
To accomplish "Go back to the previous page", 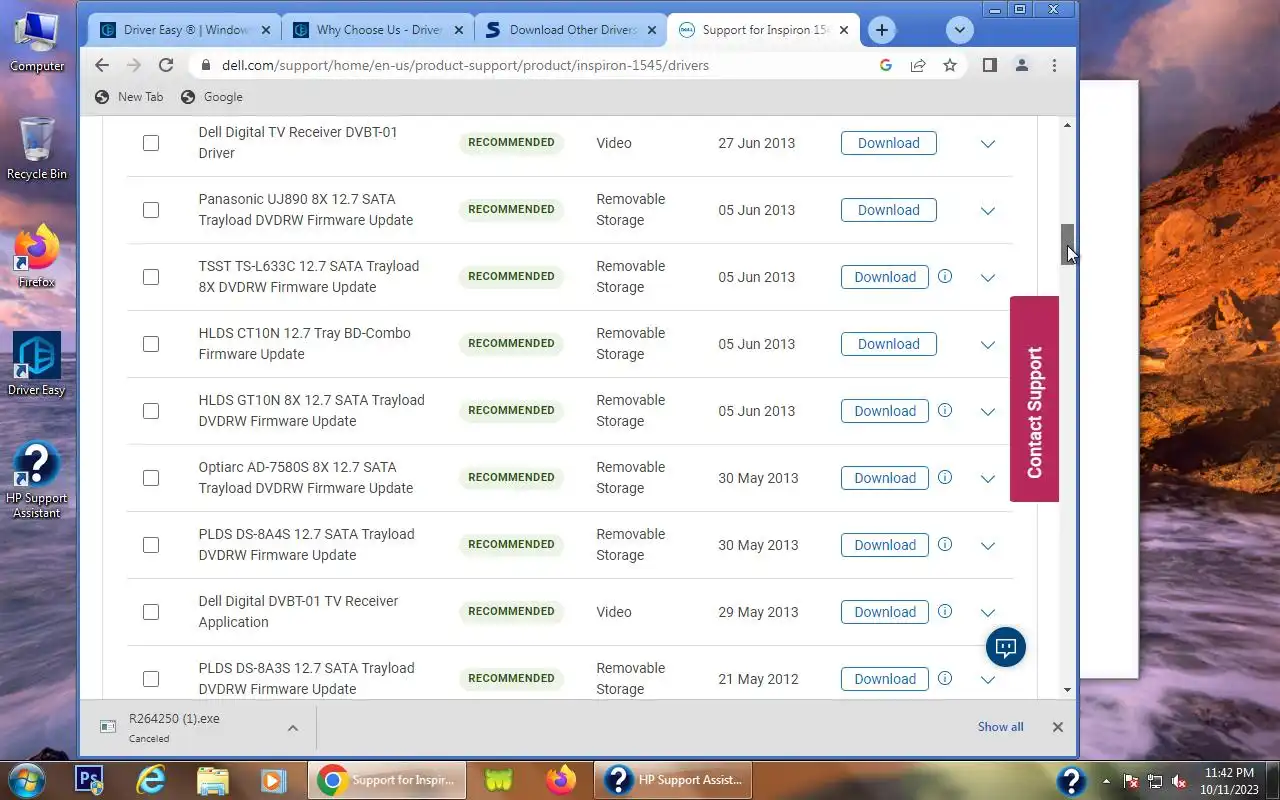I will click(x=102, y=65).
